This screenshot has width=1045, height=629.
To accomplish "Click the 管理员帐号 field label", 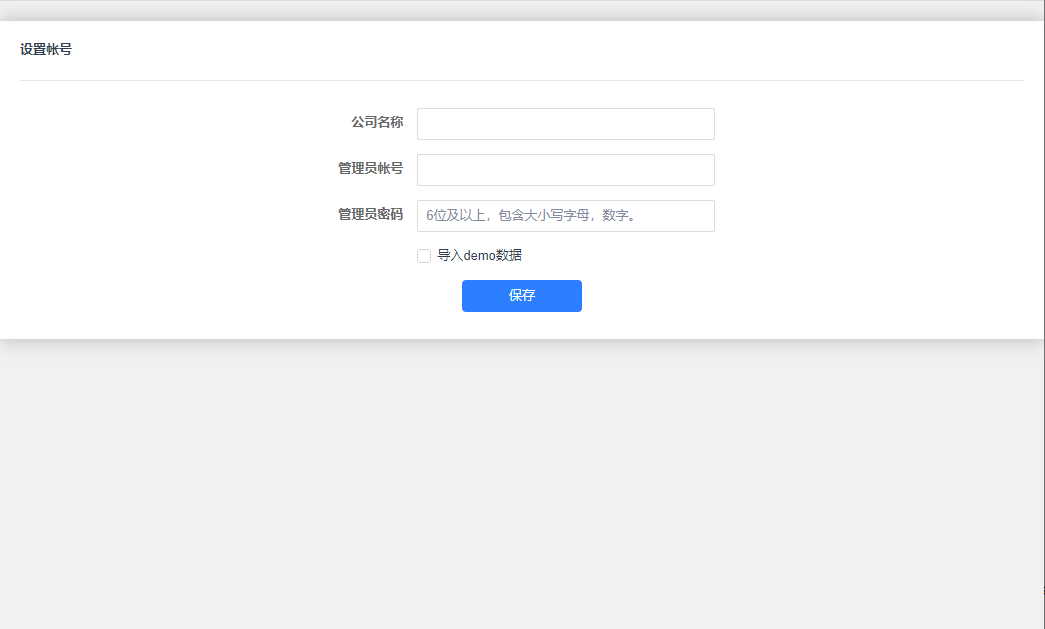I will [370, 168].
